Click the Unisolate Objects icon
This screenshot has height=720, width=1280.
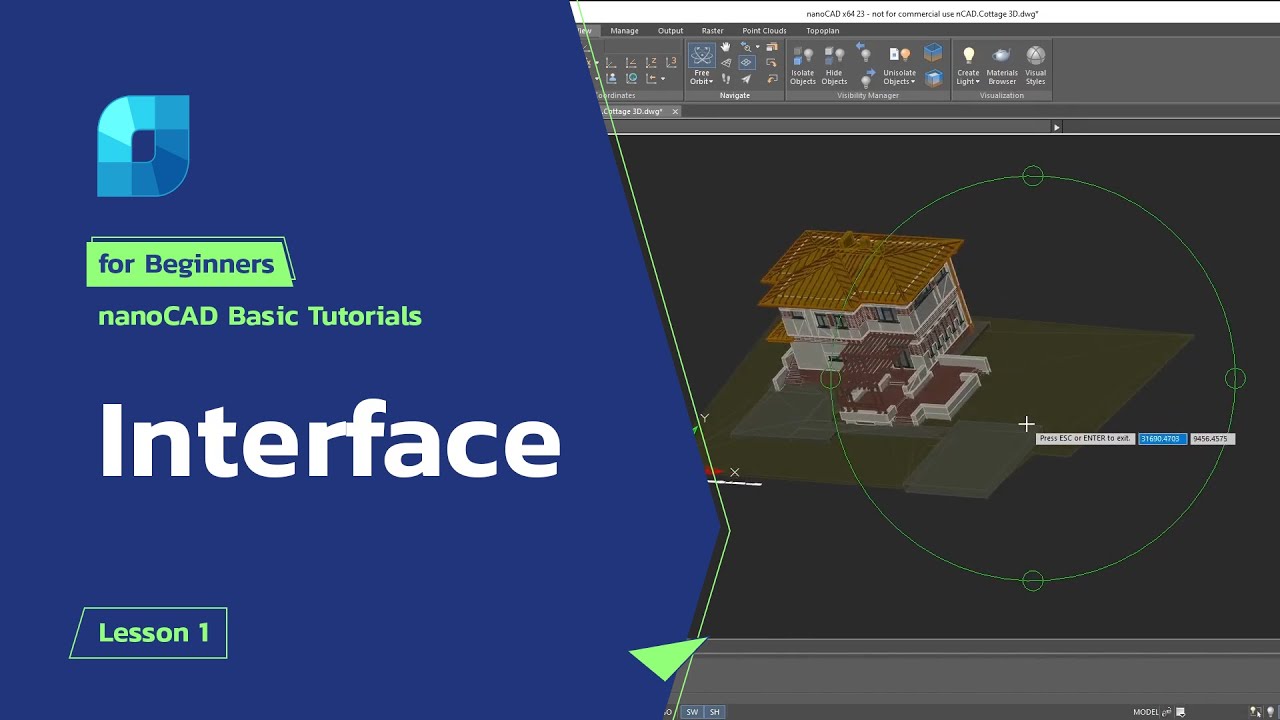[x=899, y=56]
